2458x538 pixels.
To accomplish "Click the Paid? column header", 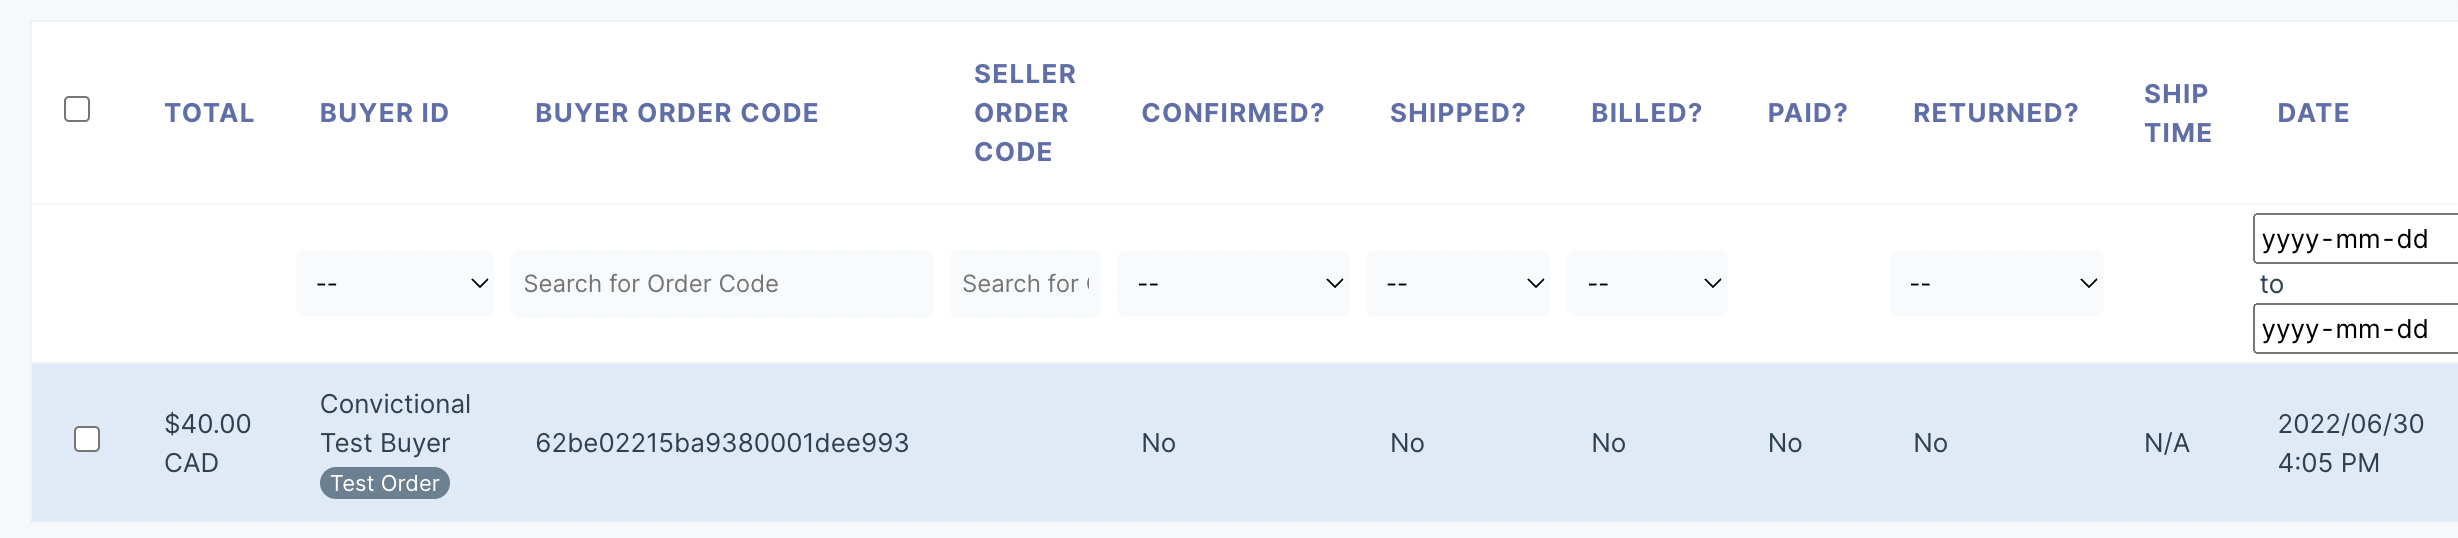I will 1807,113.
